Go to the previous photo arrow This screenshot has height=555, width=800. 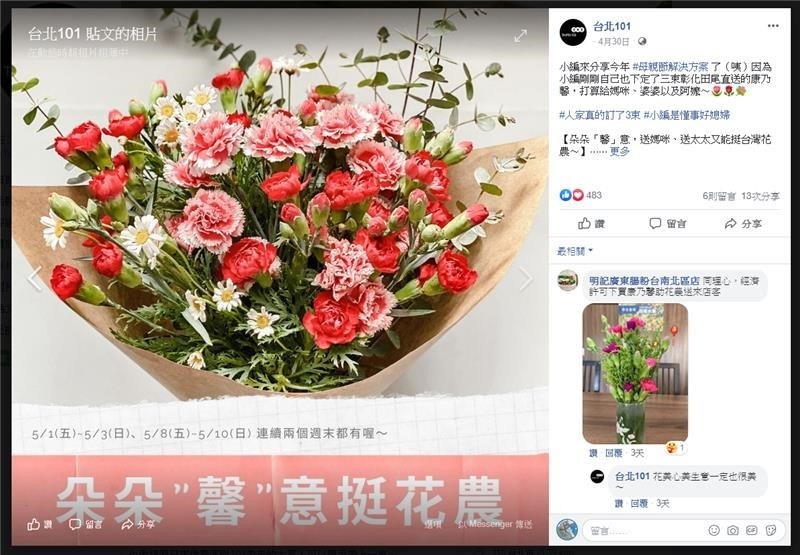click(x=34, y=279)
